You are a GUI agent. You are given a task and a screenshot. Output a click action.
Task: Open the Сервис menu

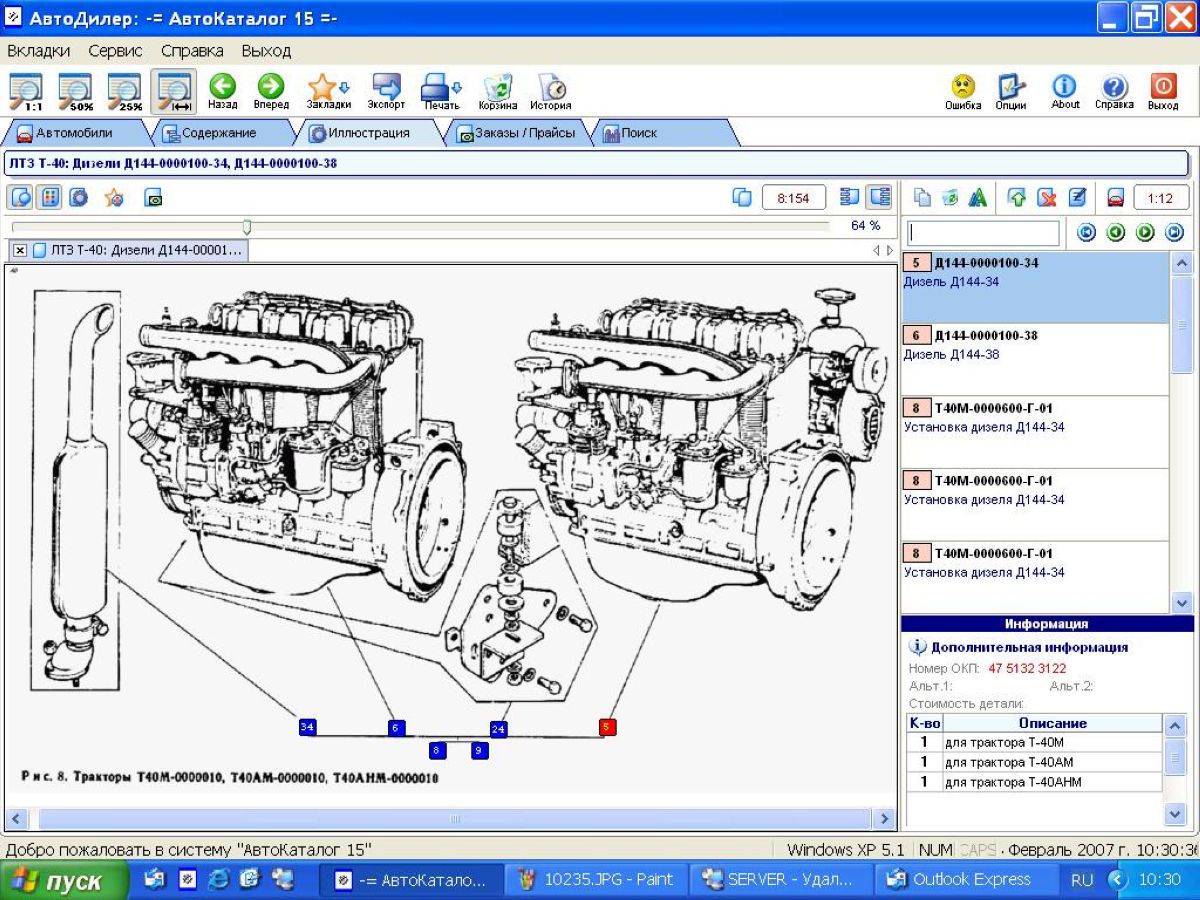pyautogui.click(x=115, y=50)
